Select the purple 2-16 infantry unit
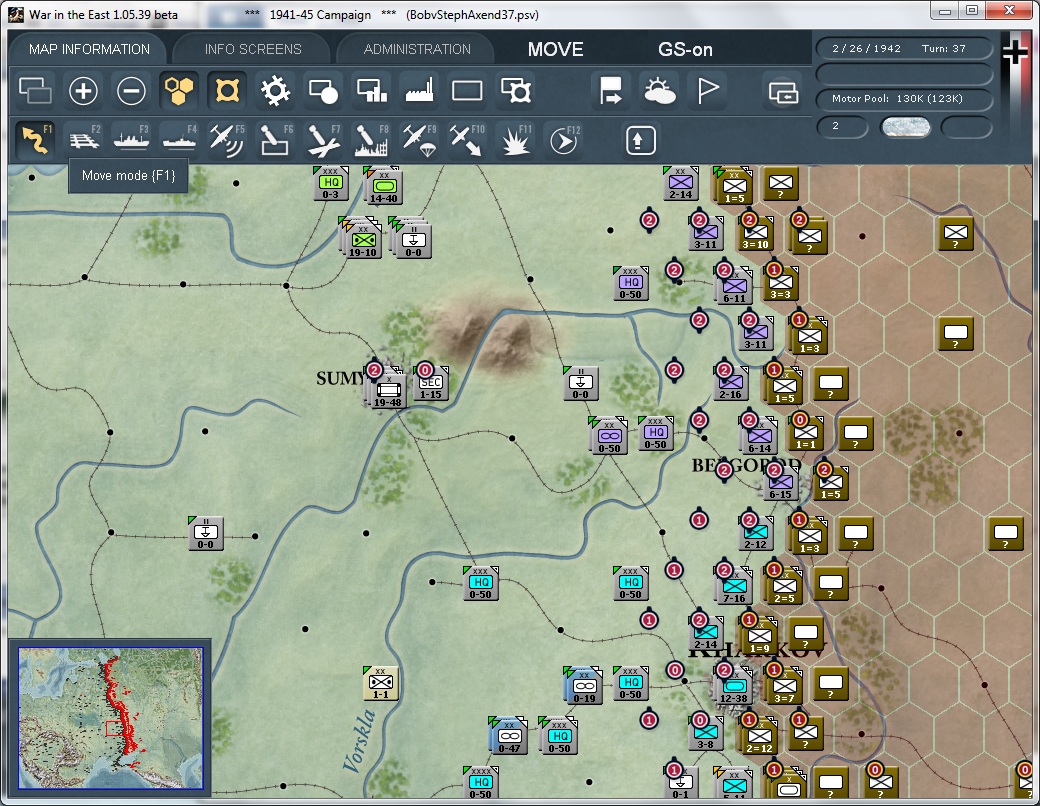Screen dimensions: 1040x806 pos(730,383)
